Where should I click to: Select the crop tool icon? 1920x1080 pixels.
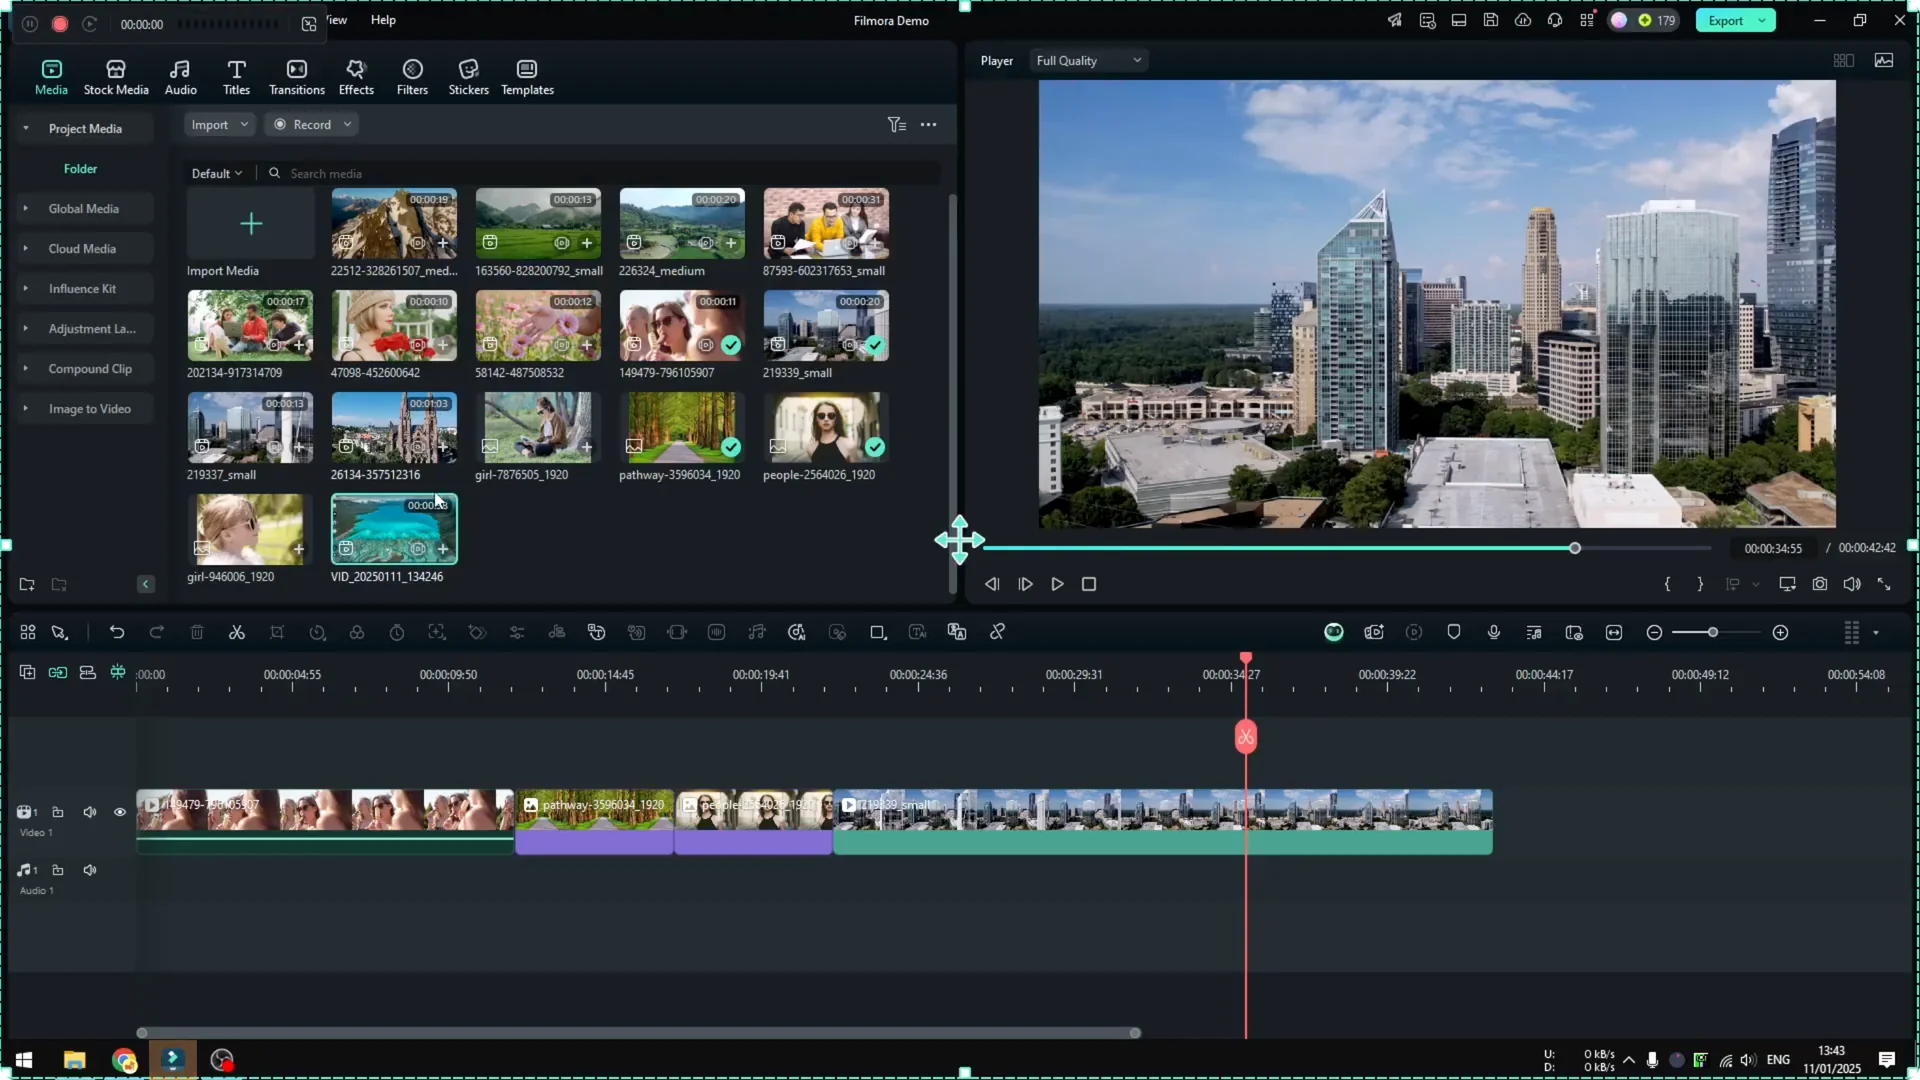[x=277, y=632]
